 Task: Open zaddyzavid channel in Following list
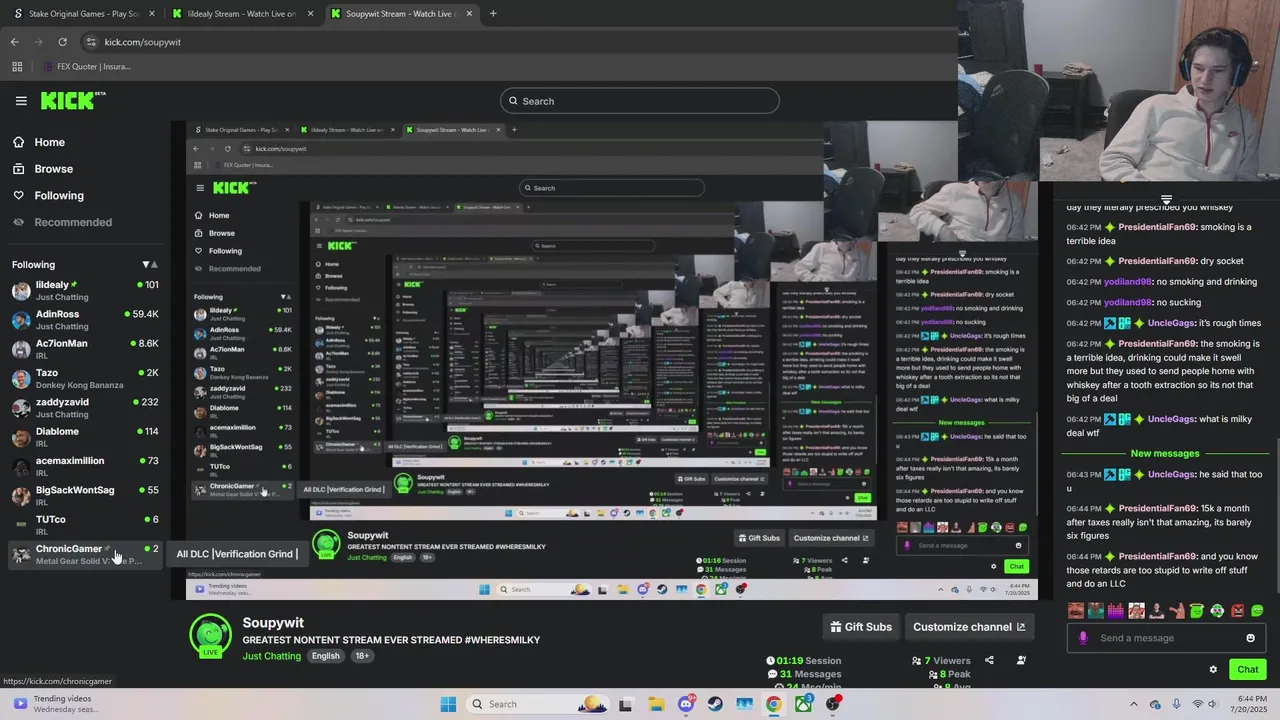click(x=85, y=408)
